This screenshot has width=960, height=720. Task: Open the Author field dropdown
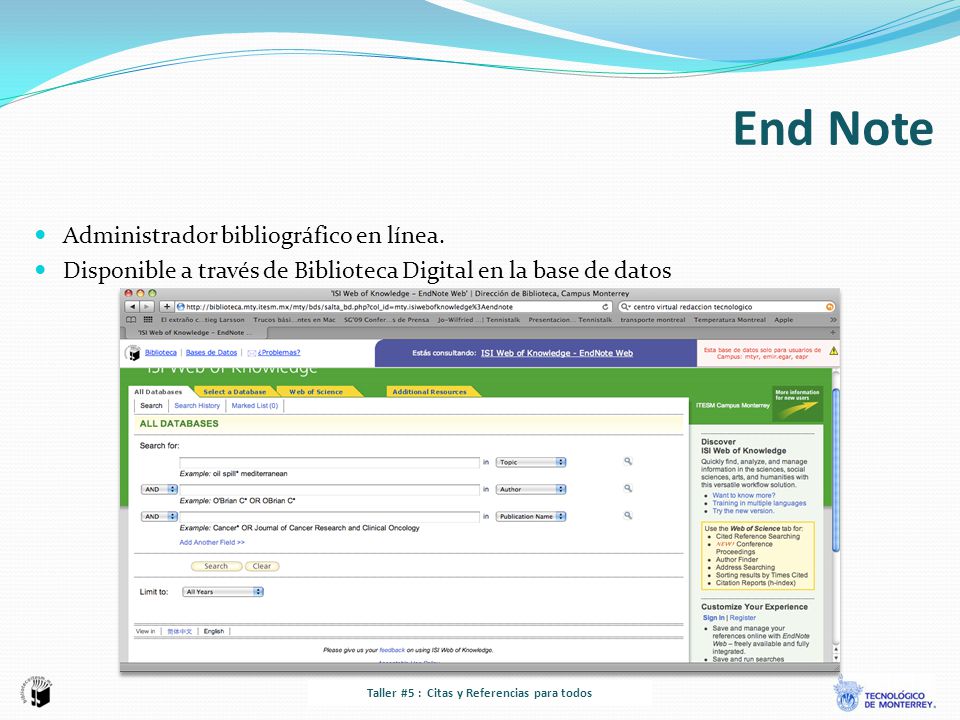click(x=531, y=489)
